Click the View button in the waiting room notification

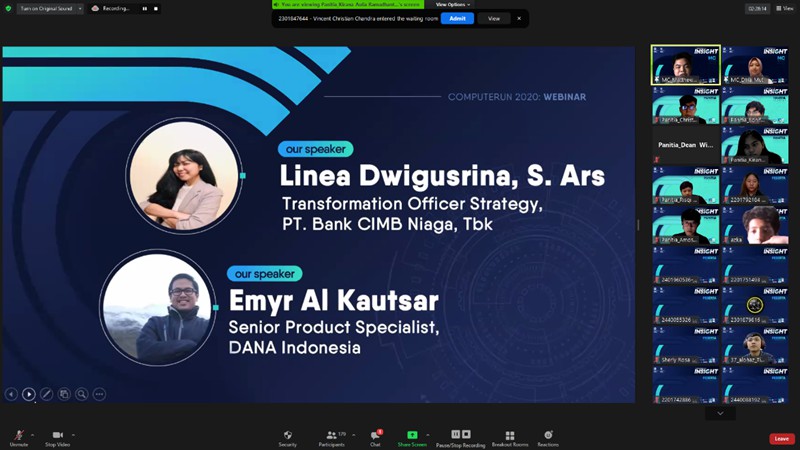coord(494,18)
